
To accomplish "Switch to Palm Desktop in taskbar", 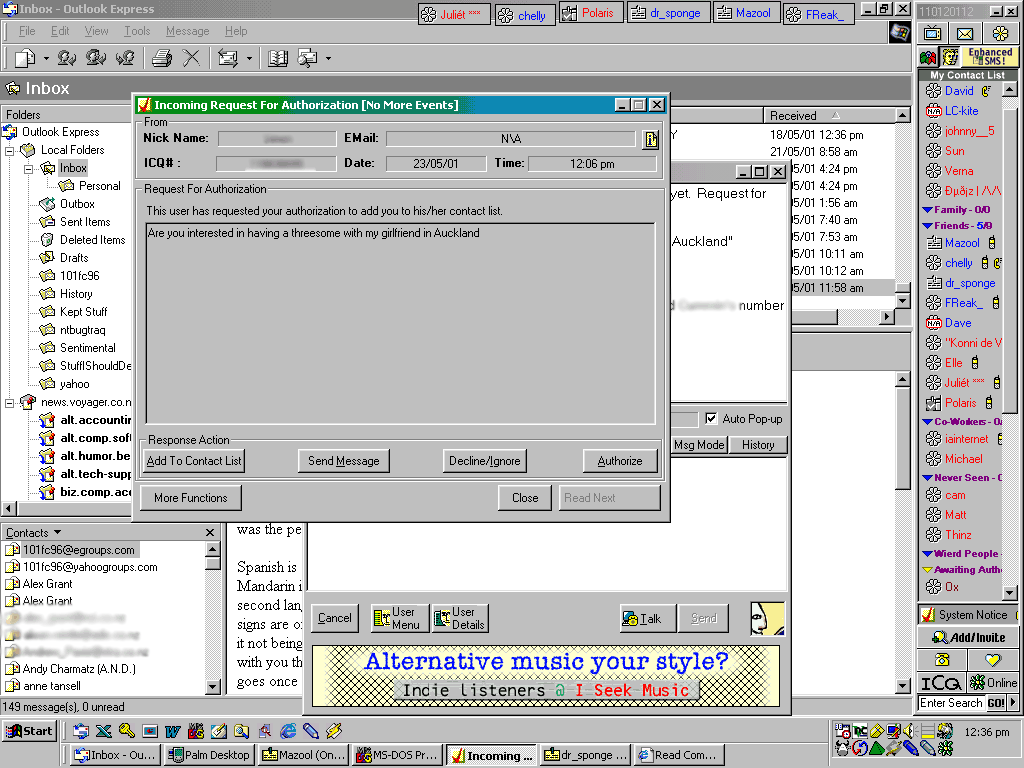I will tap(210, 755).
